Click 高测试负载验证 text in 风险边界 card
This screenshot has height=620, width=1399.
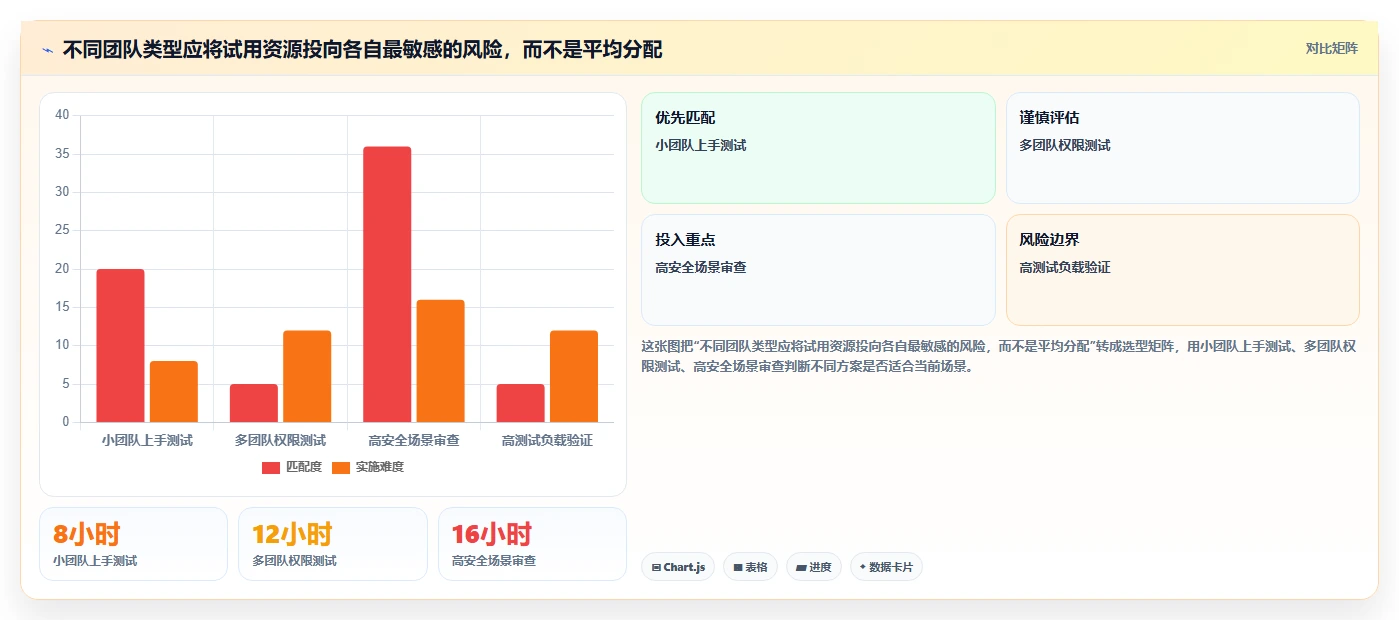pos(1065,267)
